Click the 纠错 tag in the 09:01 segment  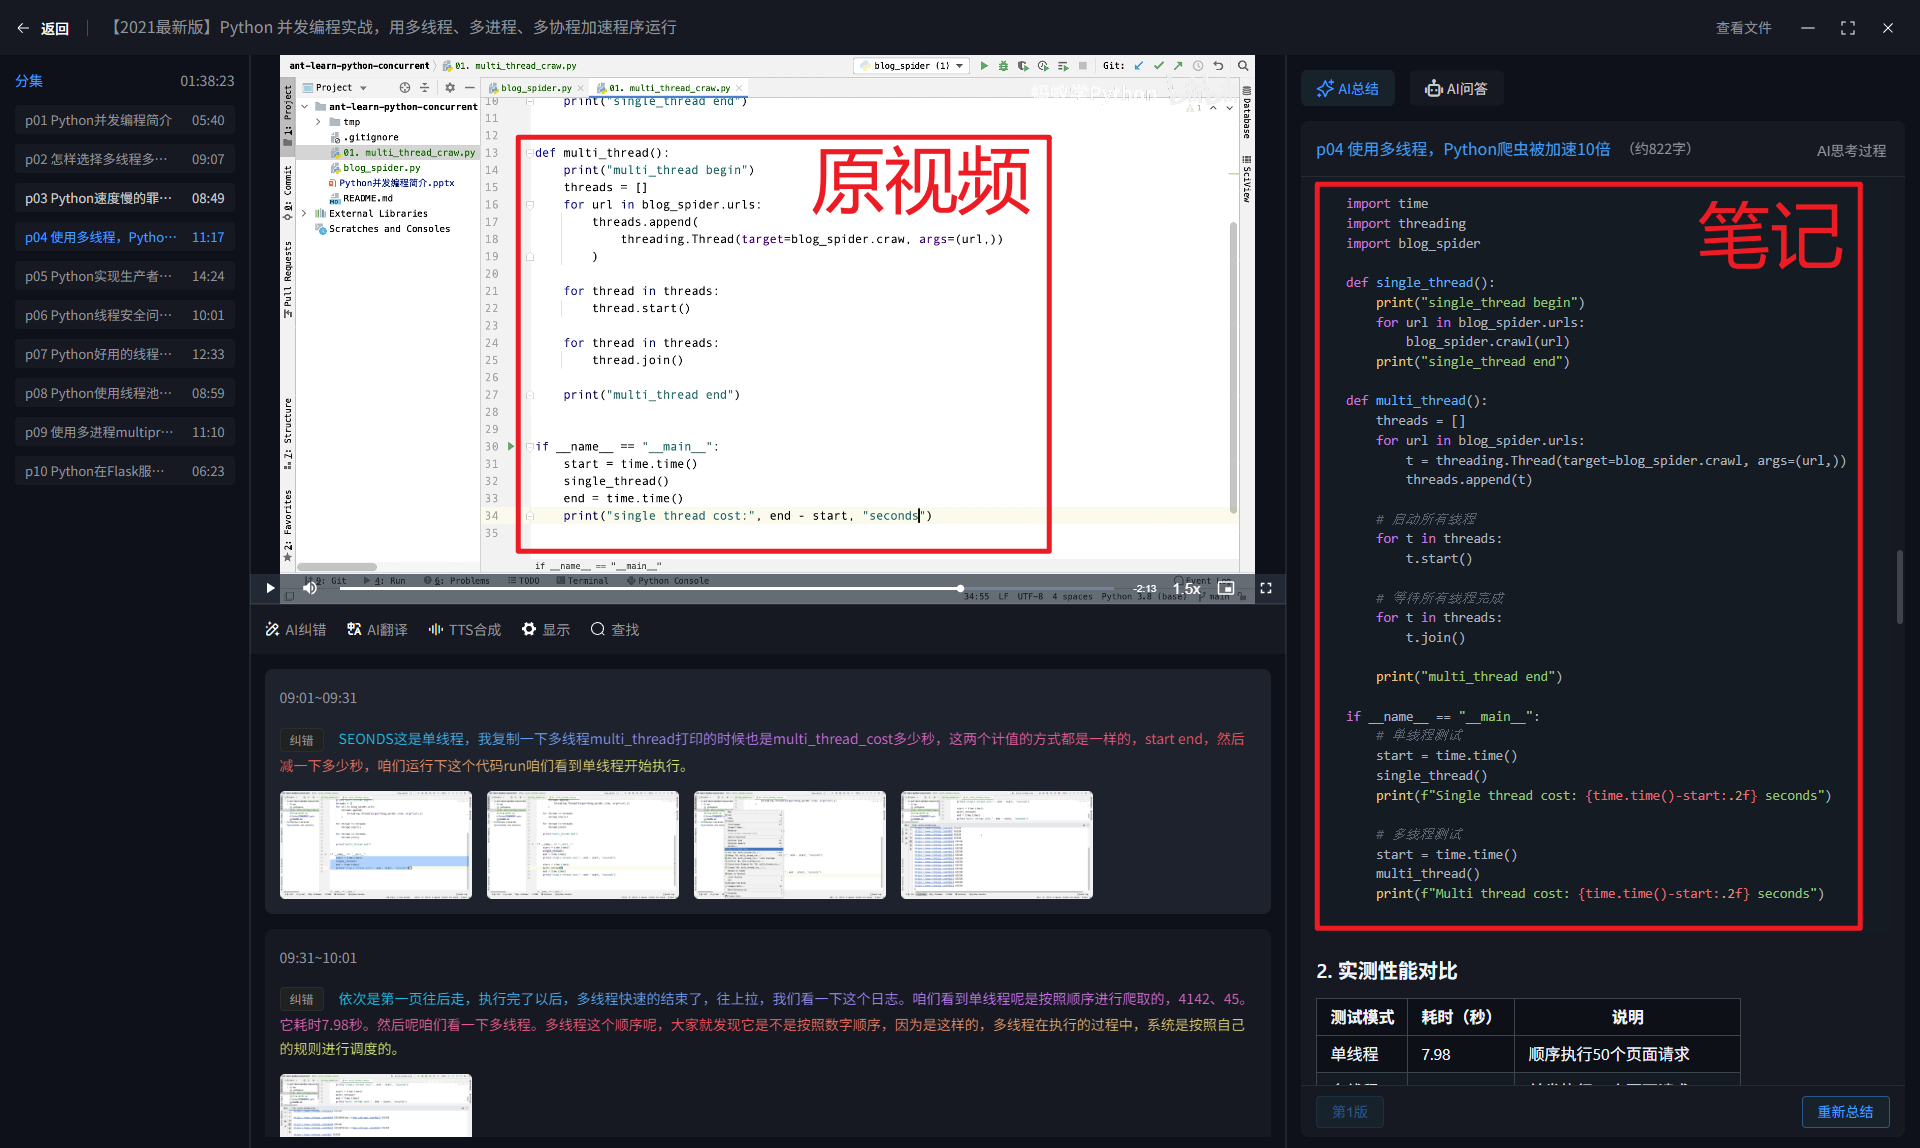tap(301, 740)
